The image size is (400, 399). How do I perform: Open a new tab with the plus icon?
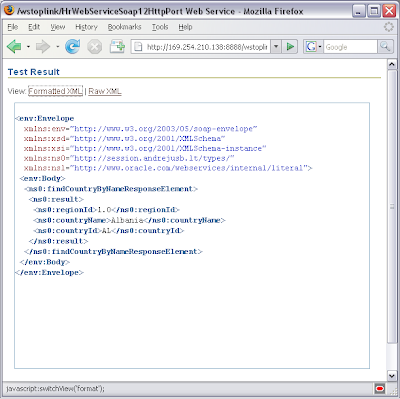pyautogui.click(x=117, y=47)
